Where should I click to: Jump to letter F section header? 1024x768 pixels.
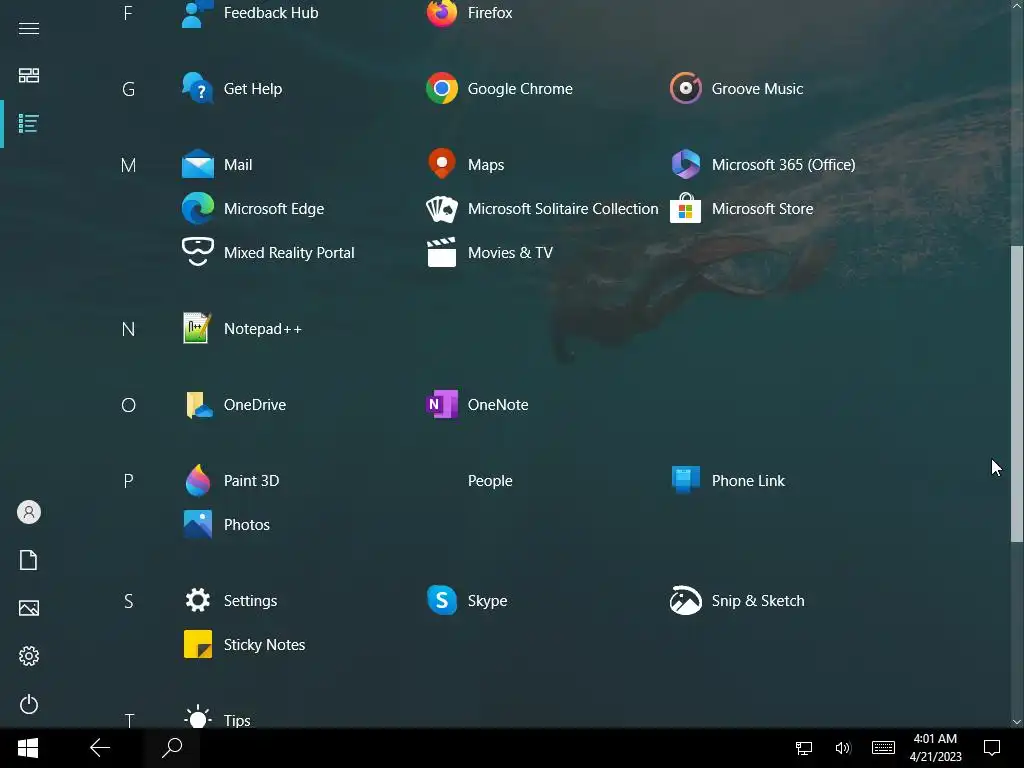tap(128, 13)
